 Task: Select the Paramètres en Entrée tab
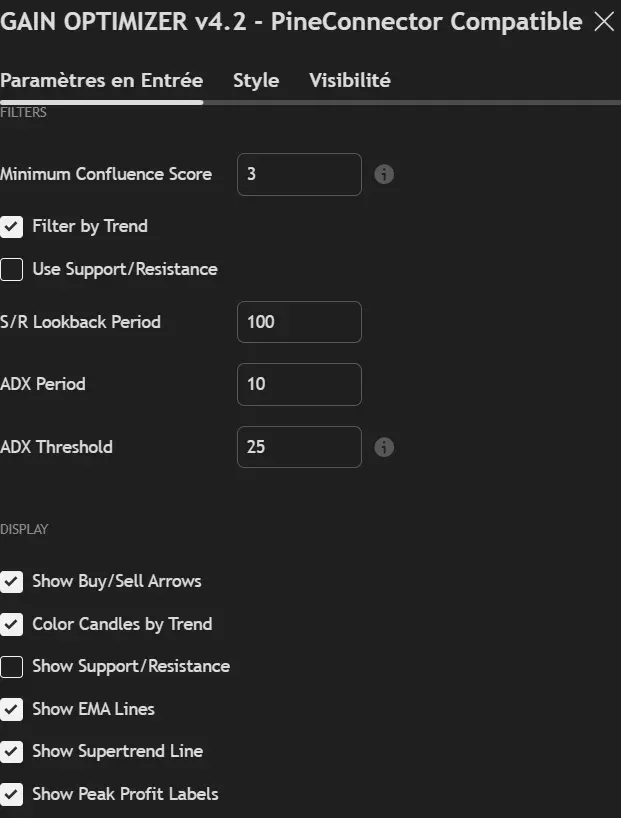click(103, 81)
